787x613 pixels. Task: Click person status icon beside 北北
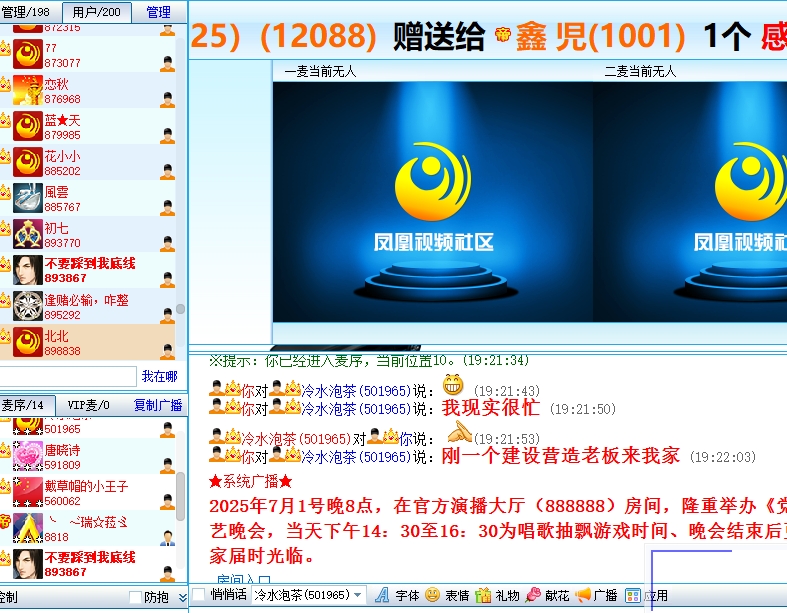pyautogui.click(x=168, y=351)
